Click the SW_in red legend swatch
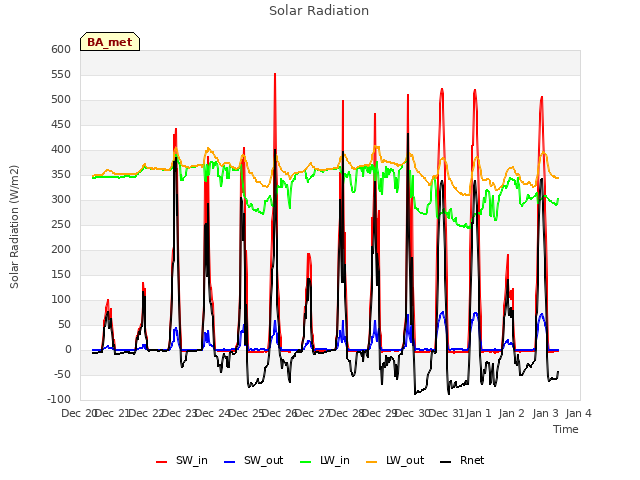 (162, 462)
